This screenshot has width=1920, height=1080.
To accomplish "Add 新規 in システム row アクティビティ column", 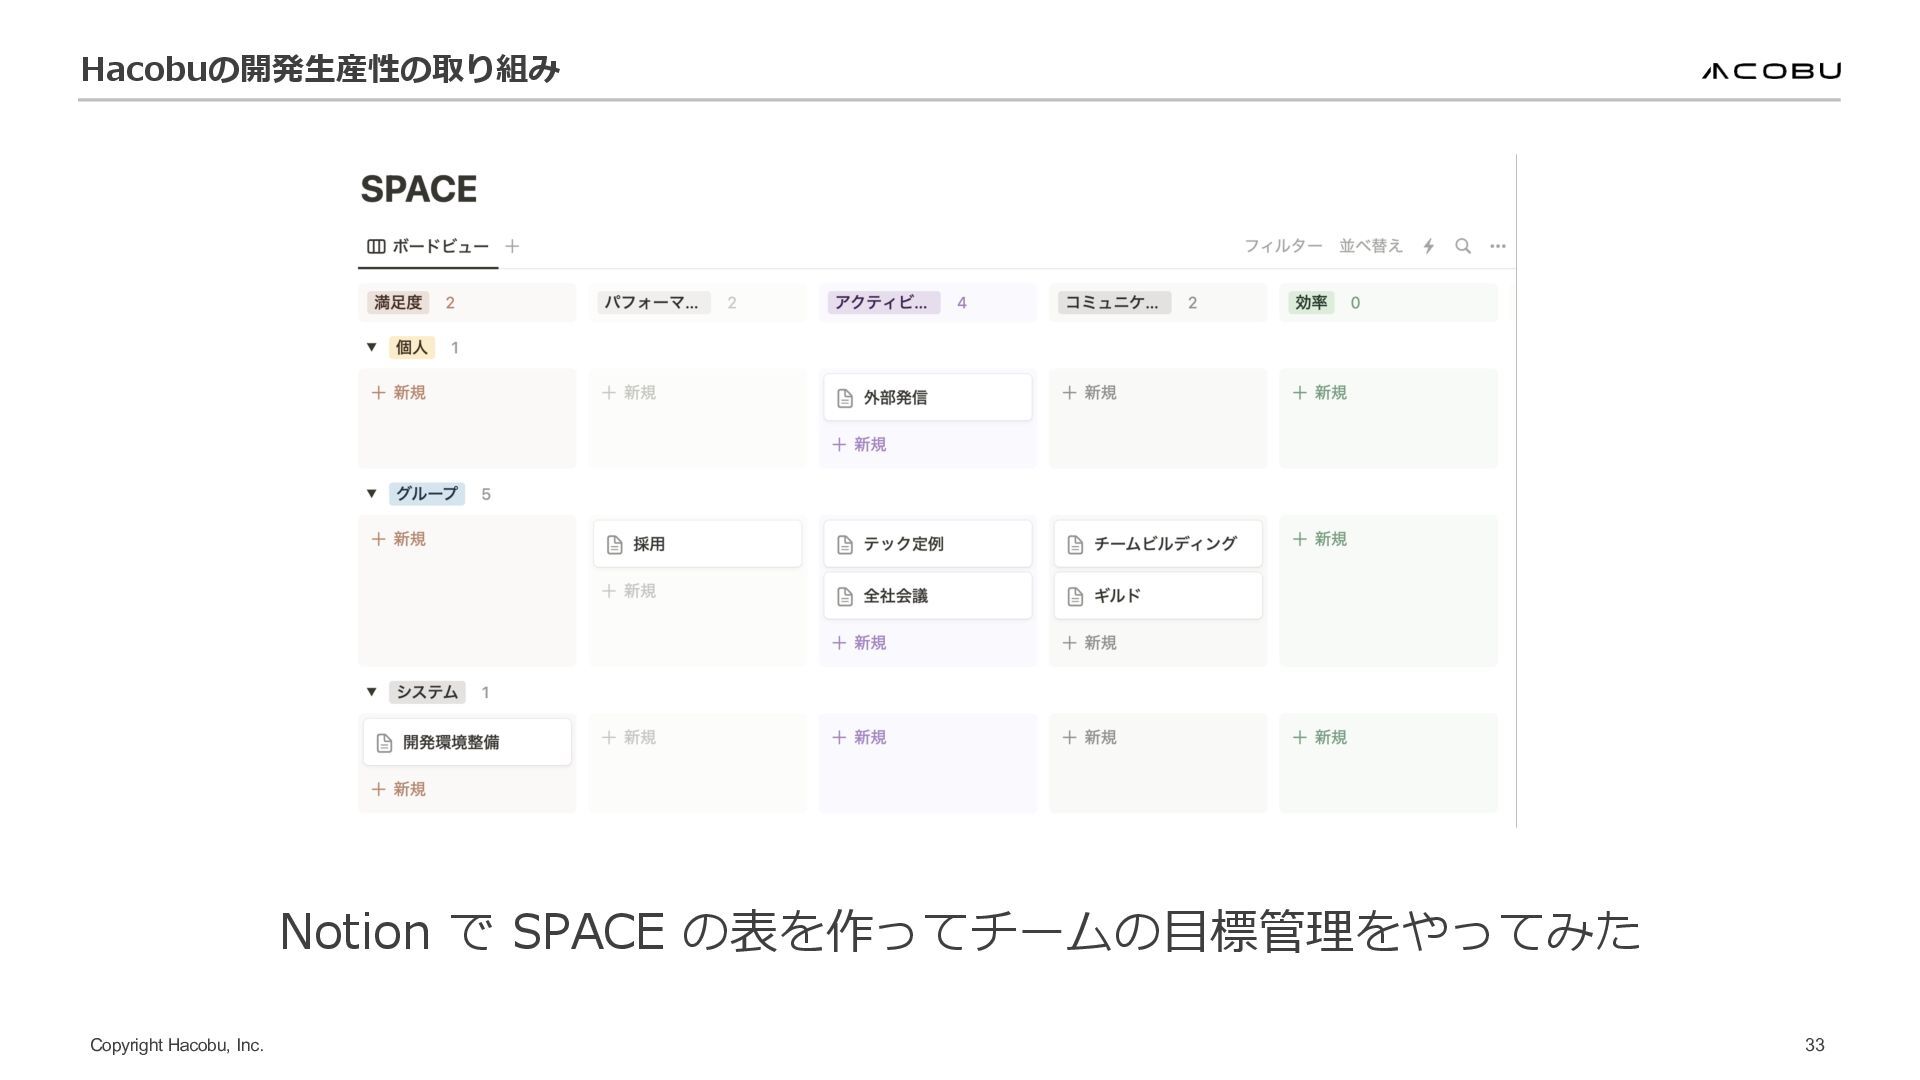I will [x=859, y=737].
